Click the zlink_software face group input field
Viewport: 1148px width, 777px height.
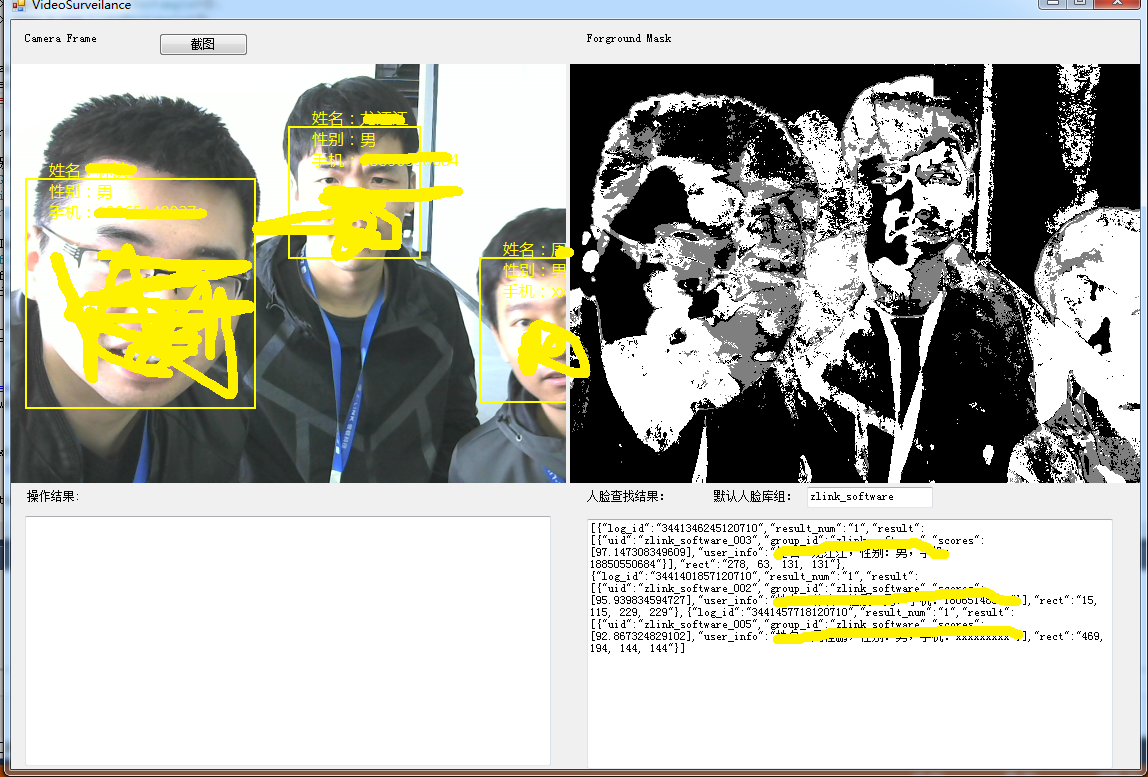(x=870, y=497)
